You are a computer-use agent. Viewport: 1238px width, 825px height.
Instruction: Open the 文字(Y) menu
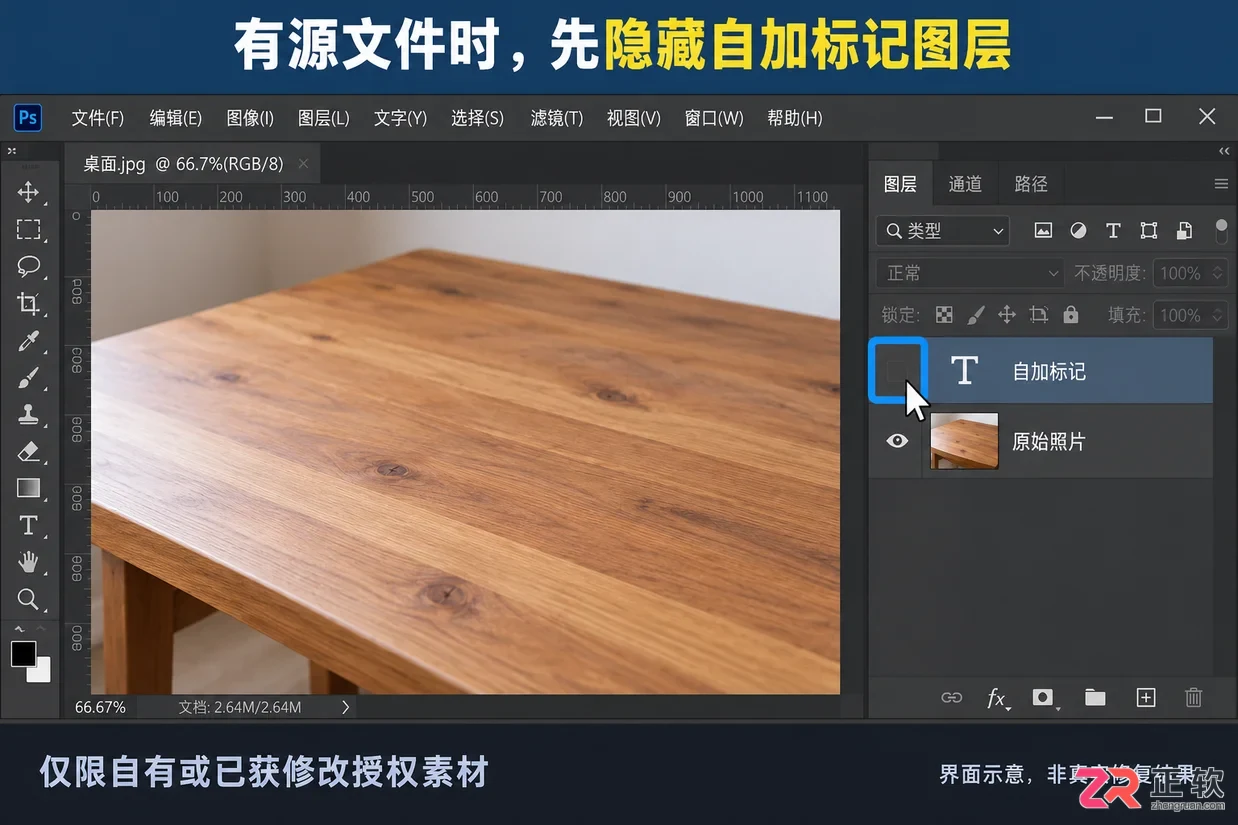coord(401,118)
